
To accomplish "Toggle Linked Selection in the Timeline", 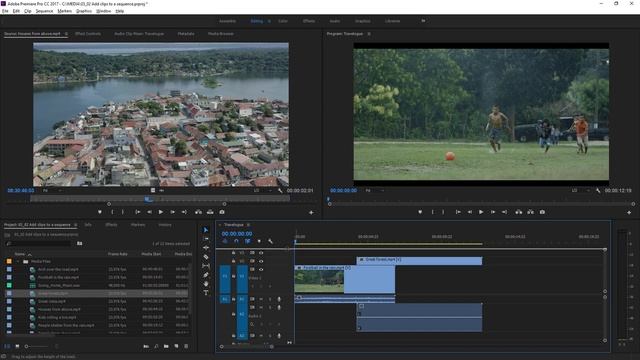I will (x=247, y=241).
